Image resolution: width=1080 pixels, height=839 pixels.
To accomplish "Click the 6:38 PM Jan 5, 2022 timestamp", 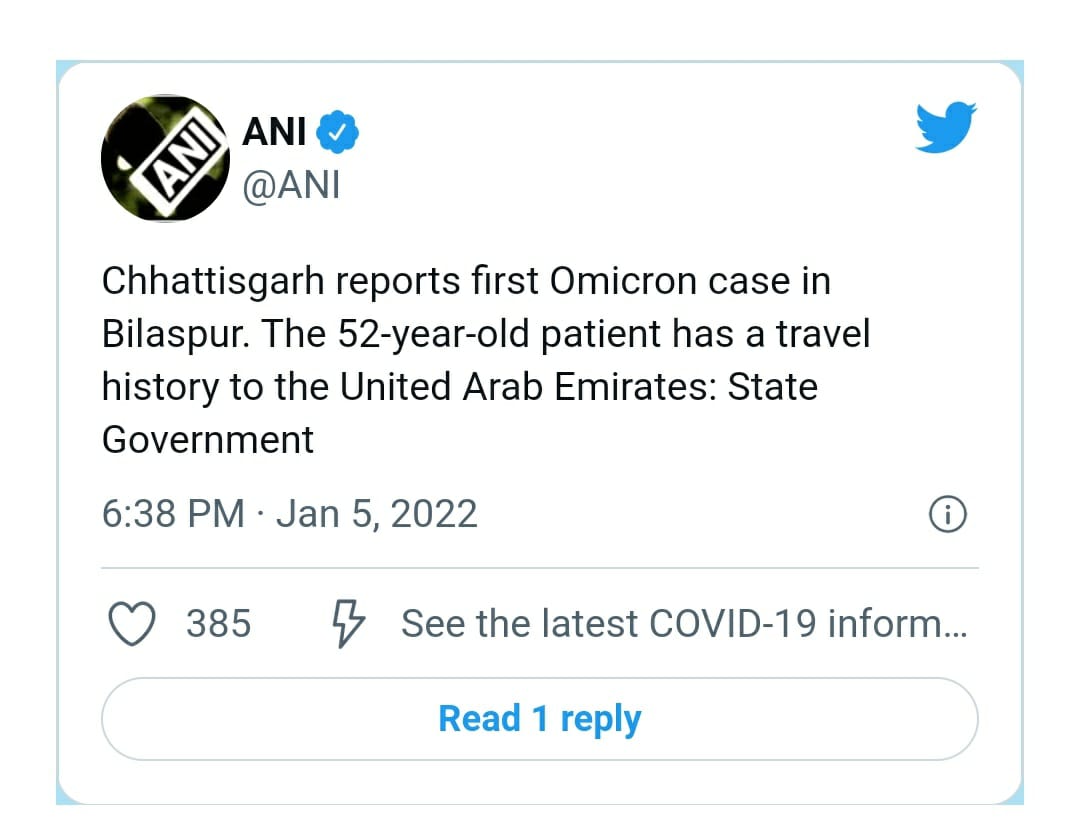I will [289, 514].
